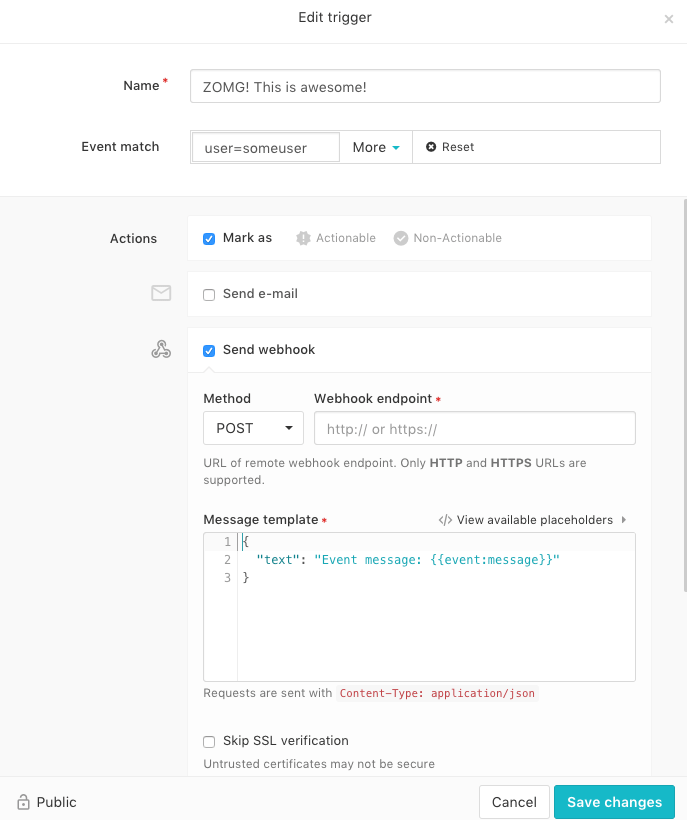Click the Public lock icon
Image resolution: width=687 pixels, height=820 pixels.
tap(23, 802)
